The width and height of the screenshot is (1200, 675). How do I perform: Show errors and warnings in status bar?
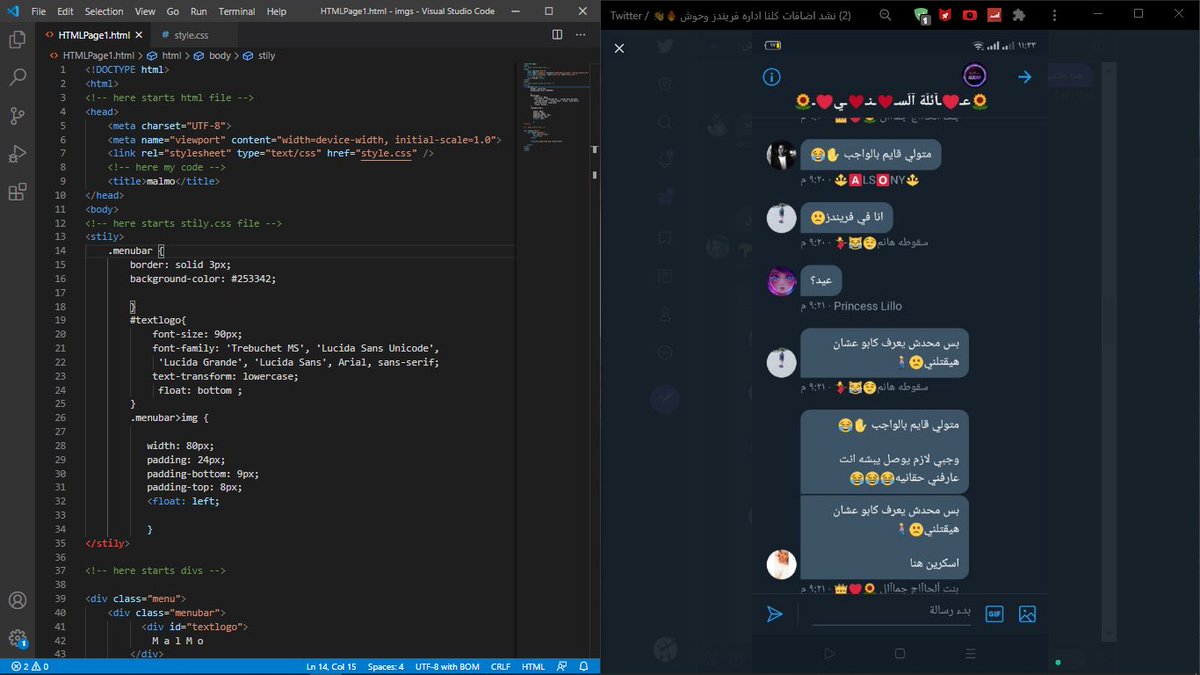(x=28, y=666)
